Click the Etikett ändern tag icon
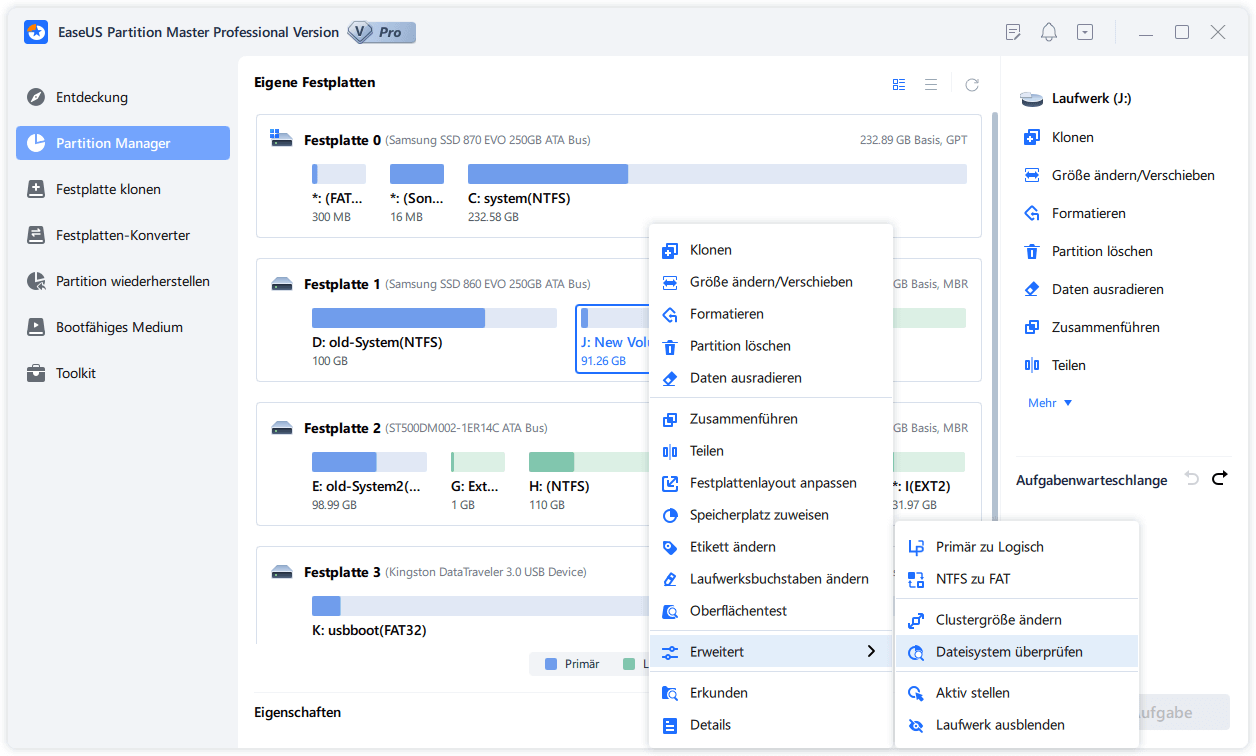1256x756 pixels. pos(670,547)
